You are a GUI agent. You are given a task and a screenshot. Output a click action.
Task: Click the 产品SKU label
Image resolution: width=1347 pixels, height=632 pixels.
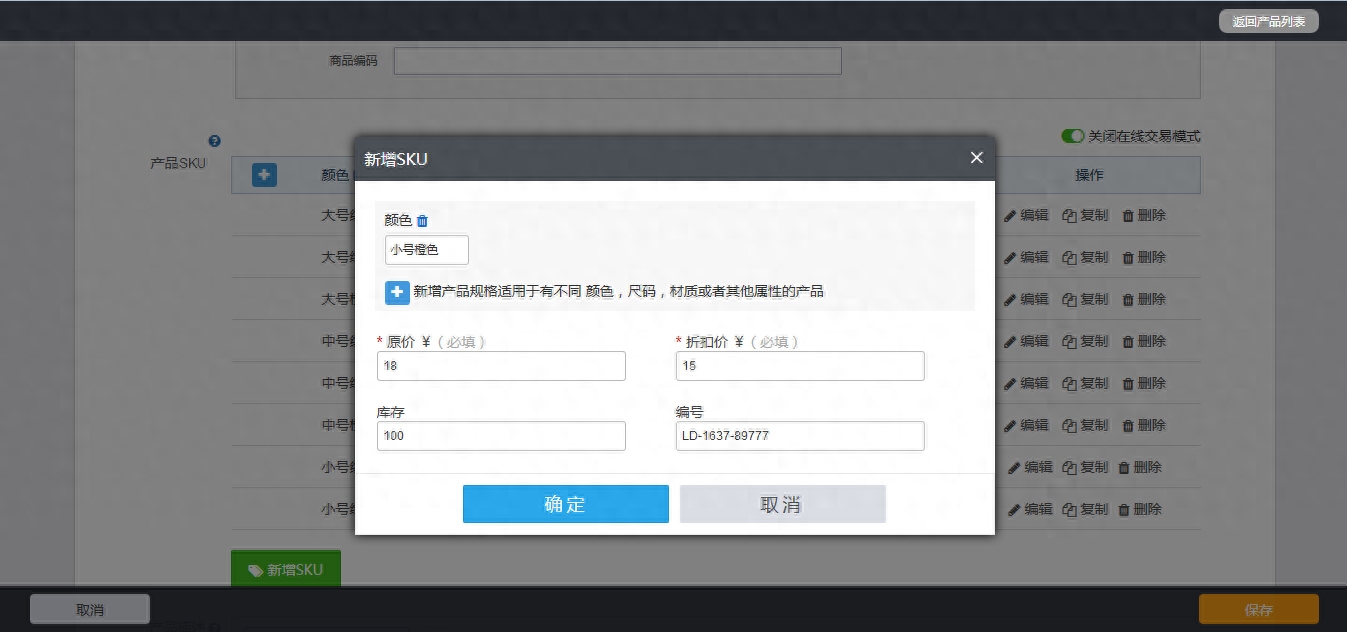coord(178,163)
